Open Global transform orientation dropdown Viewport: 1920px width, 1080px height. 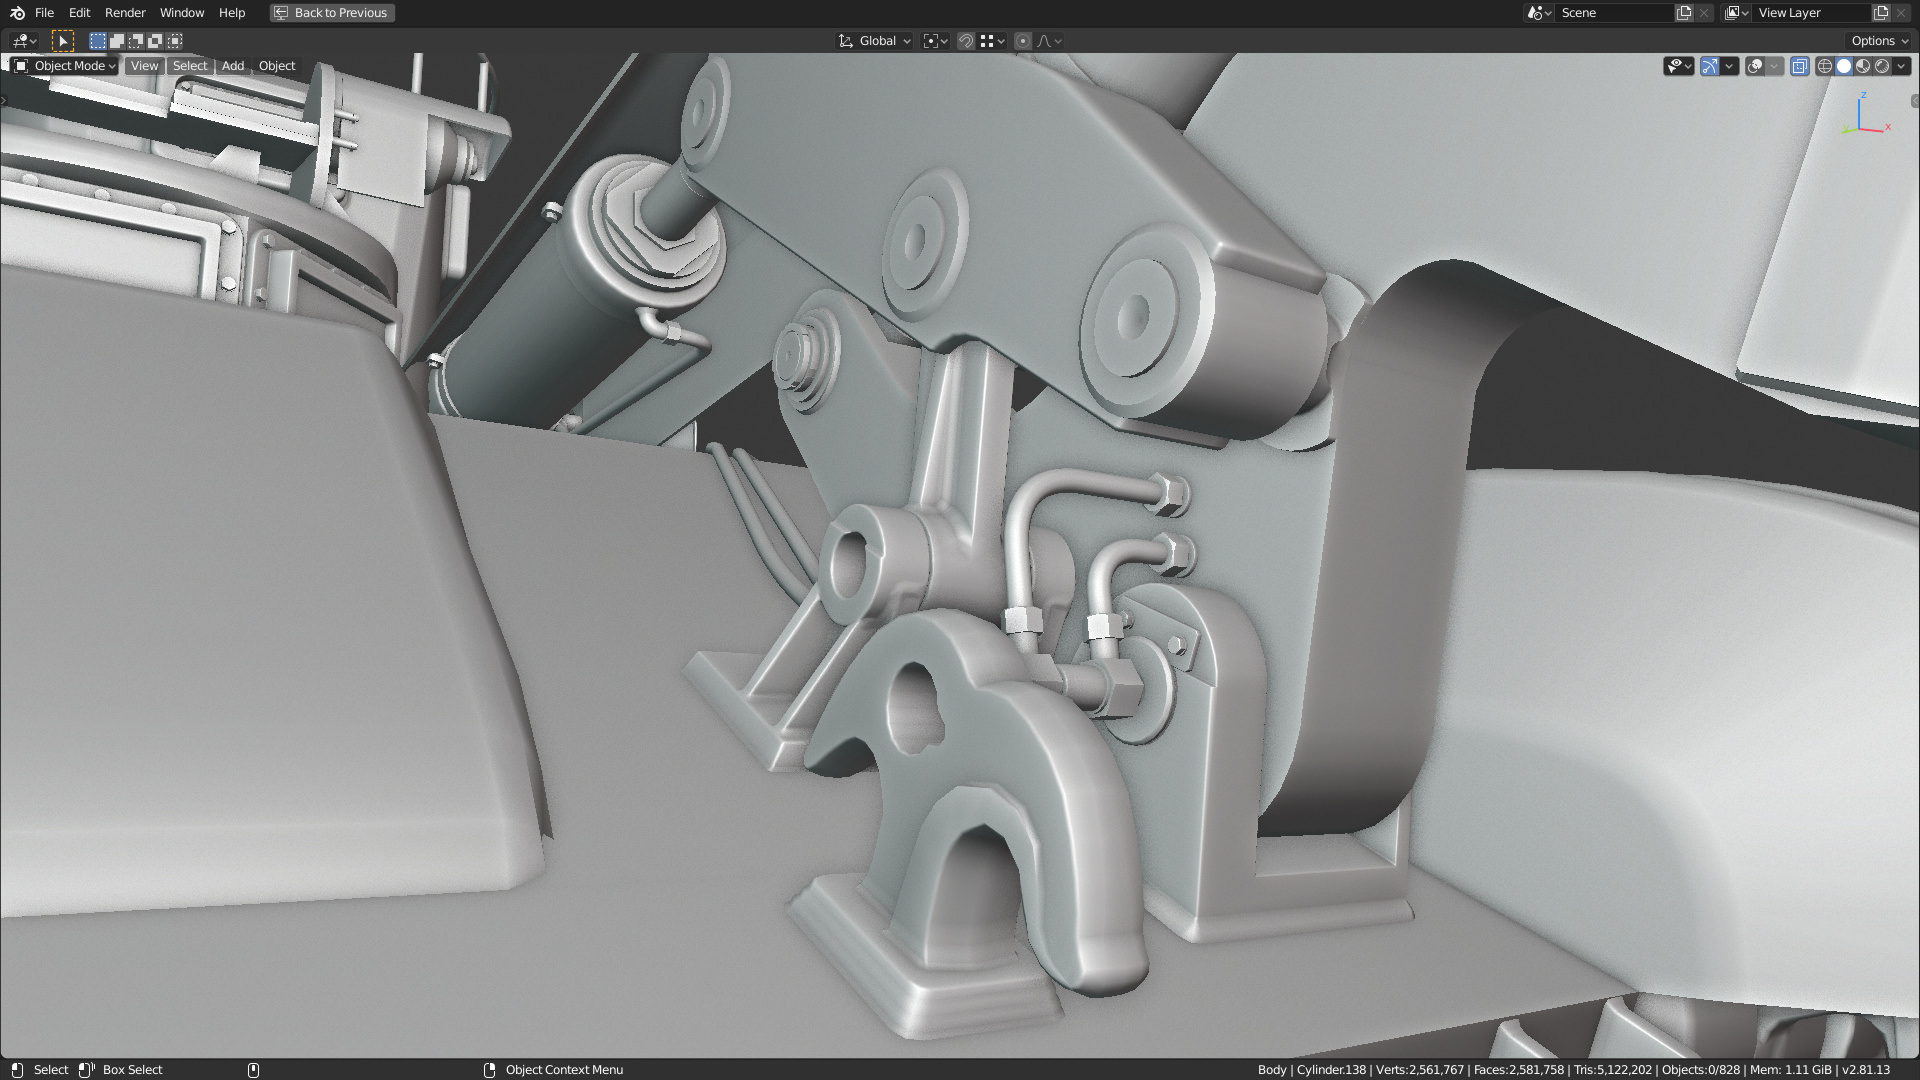(x=875, y=41)
